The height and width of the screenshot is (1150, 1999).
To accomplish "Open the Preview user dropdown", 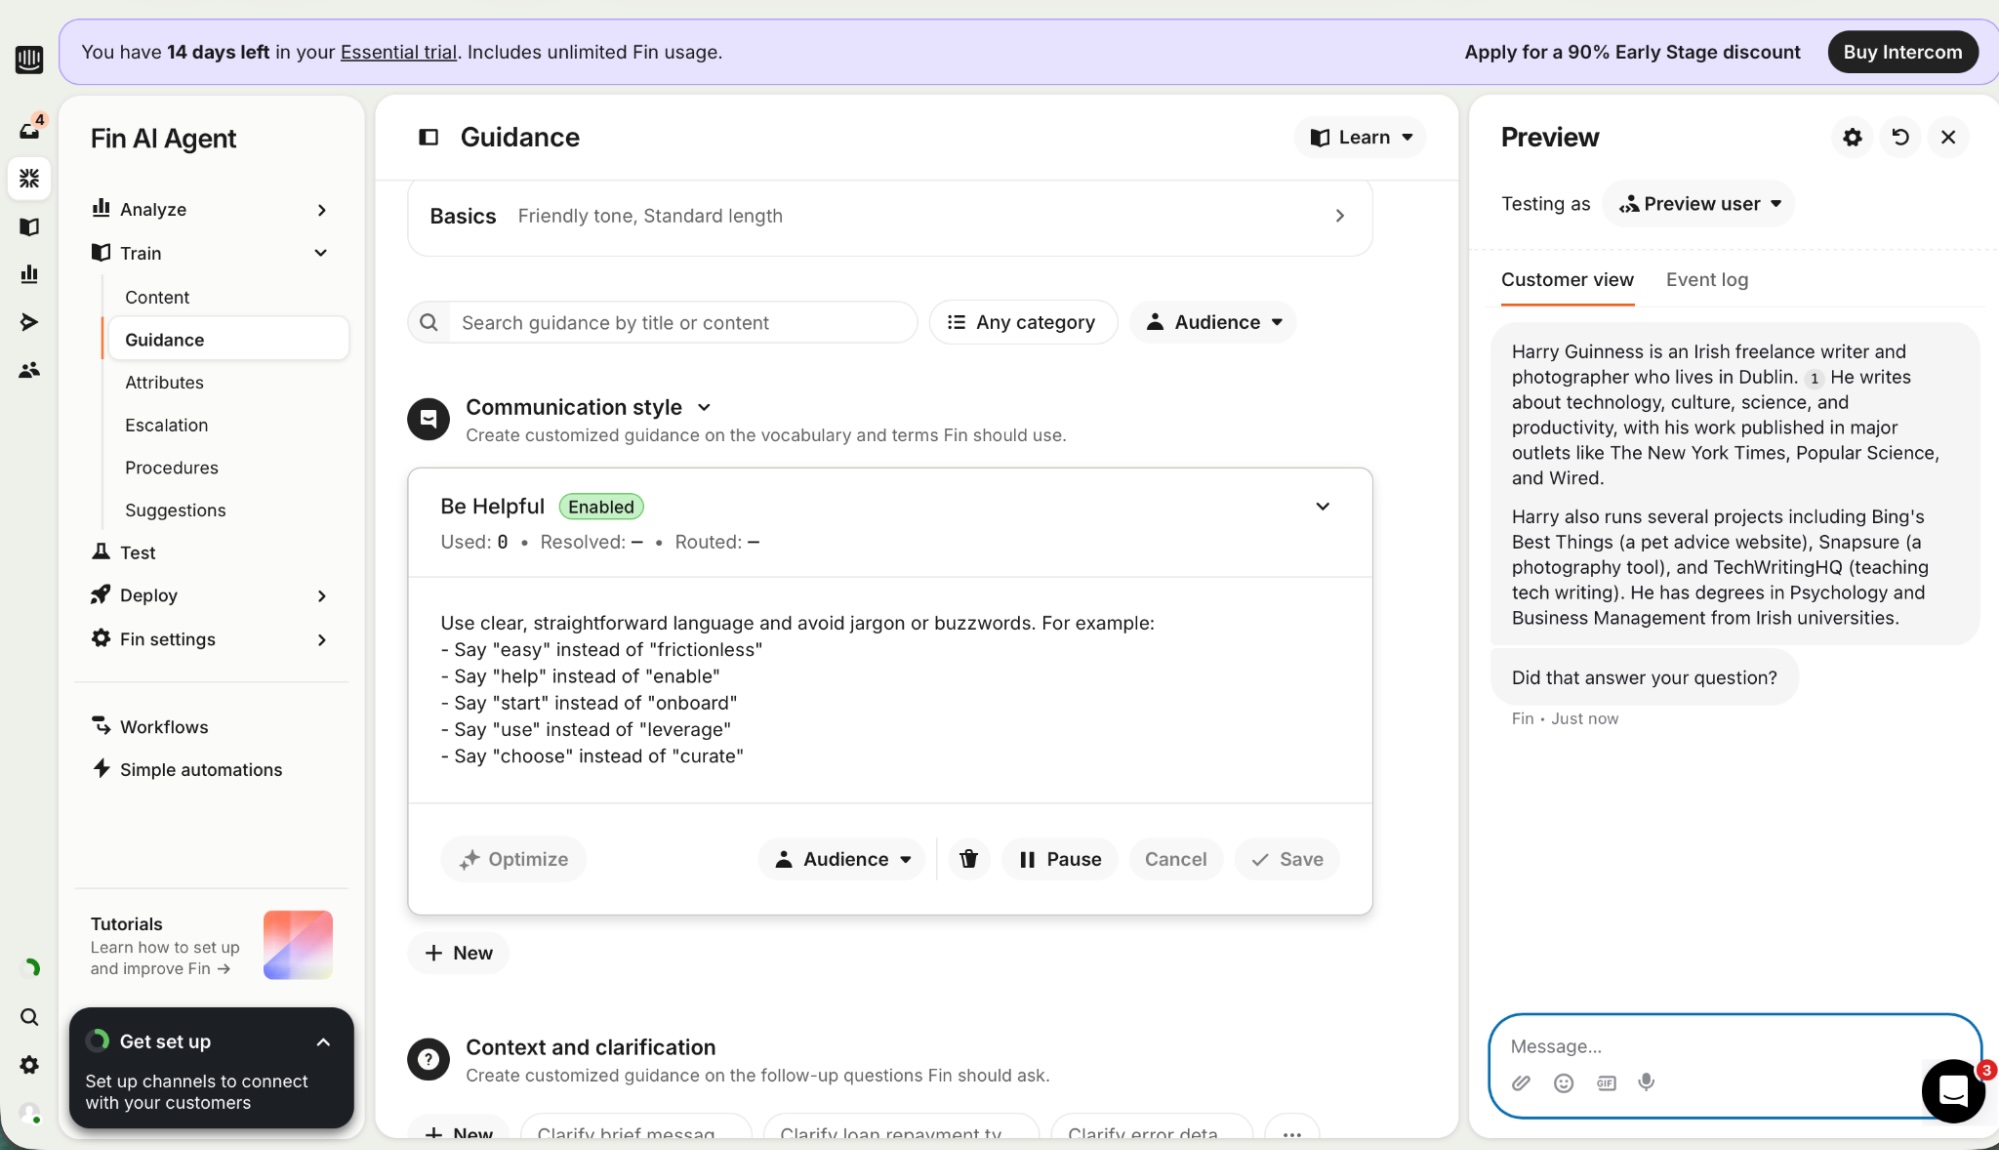I will [1698, 203].
